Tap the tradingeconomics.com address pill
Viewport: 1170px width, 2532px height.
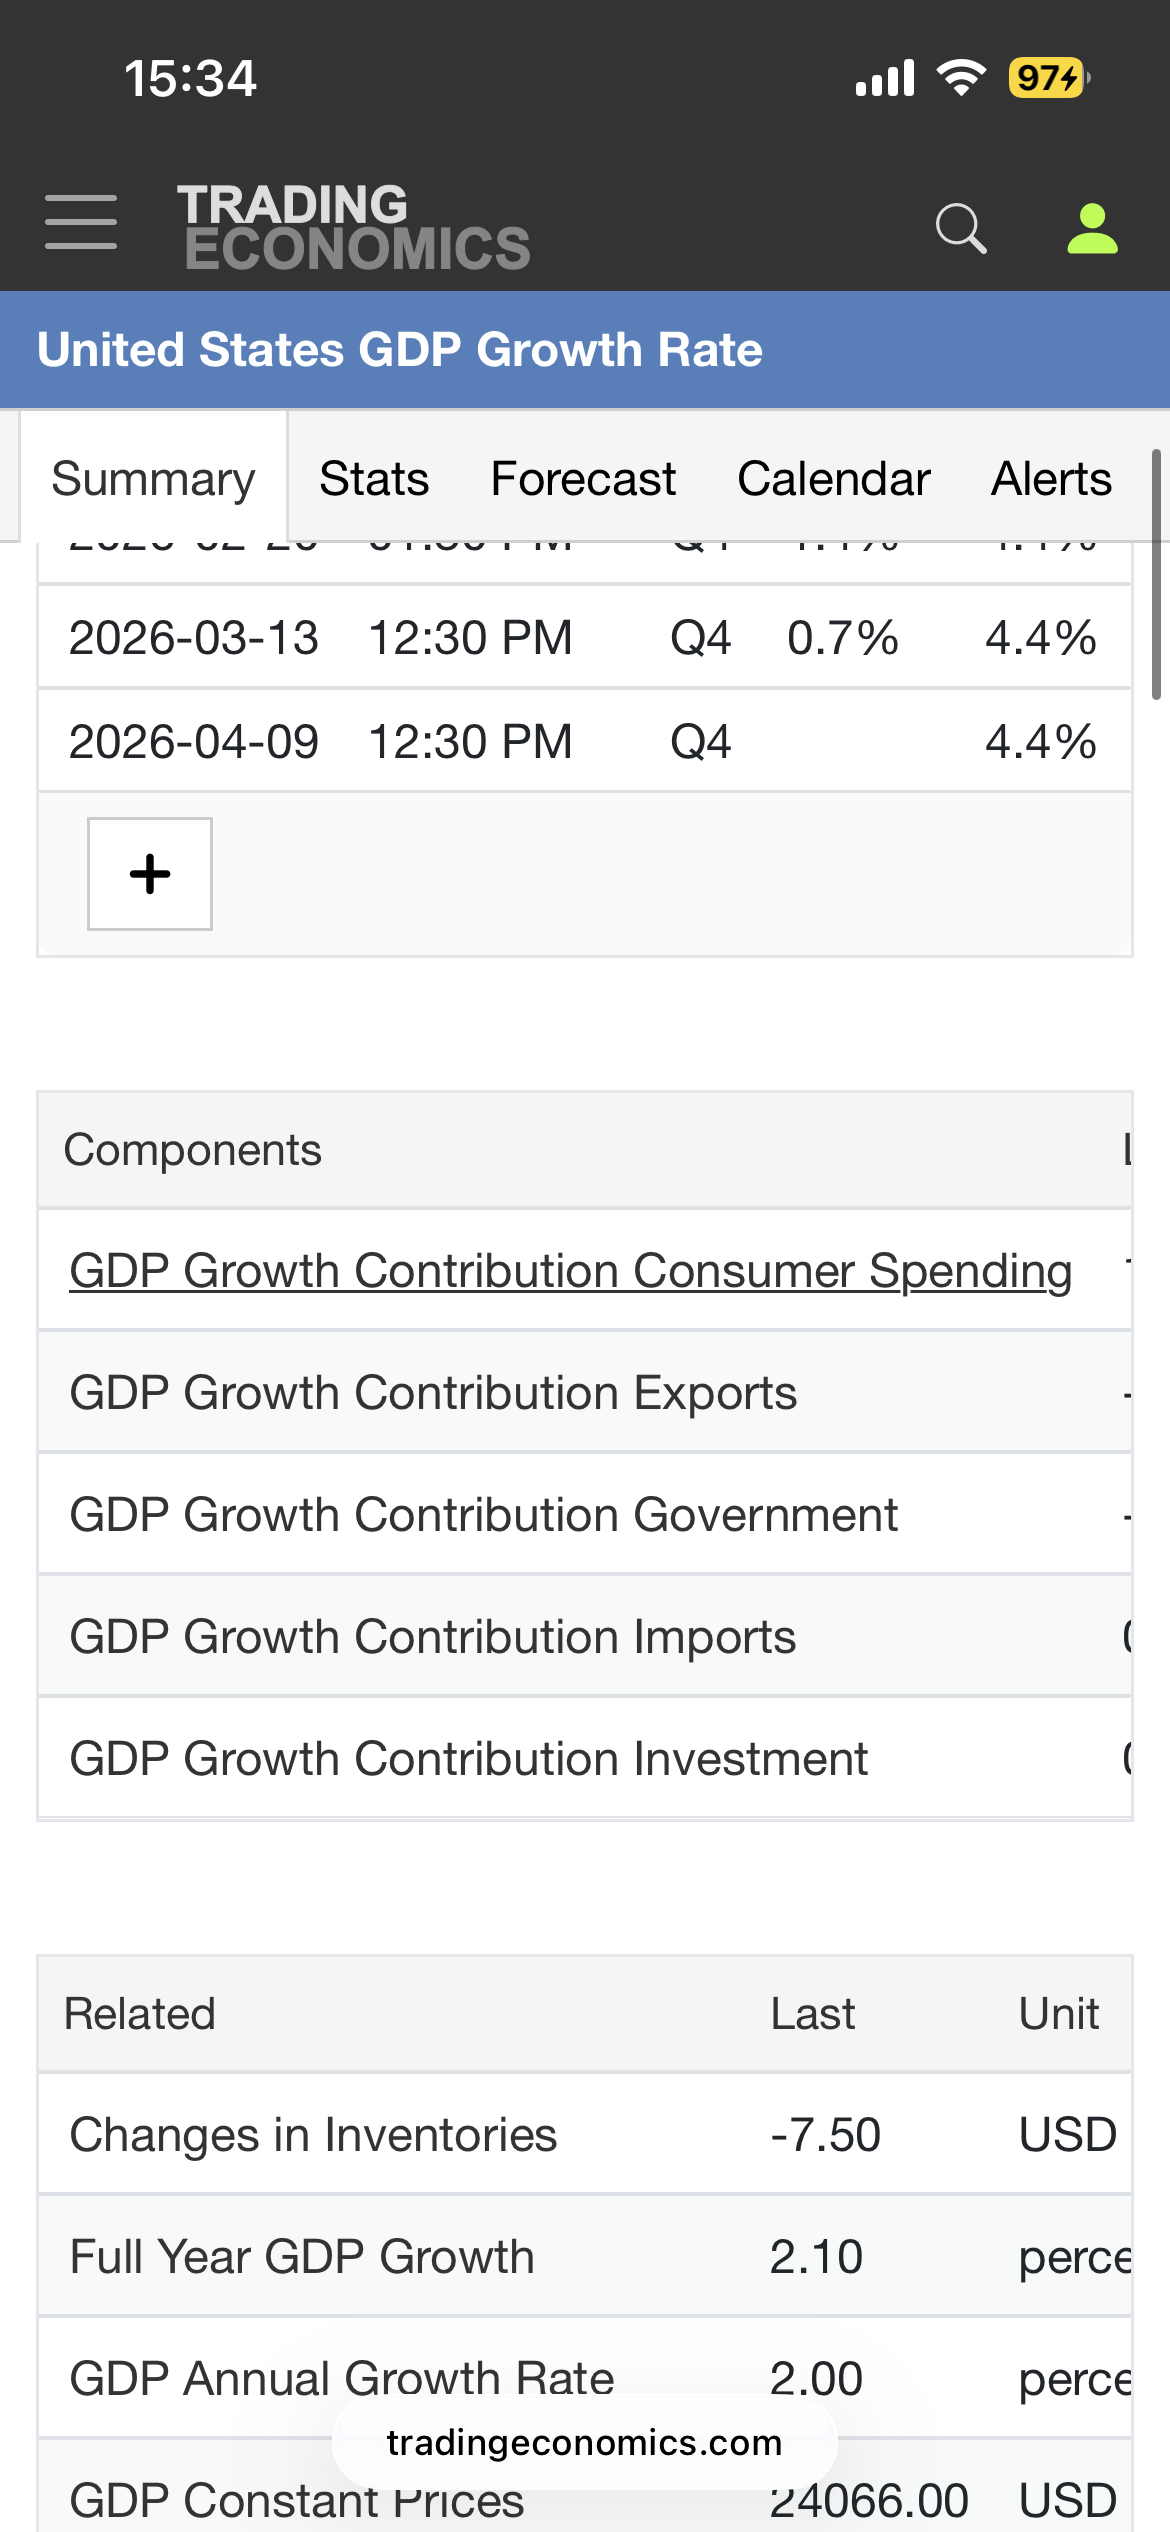[x=584, y=2443]
